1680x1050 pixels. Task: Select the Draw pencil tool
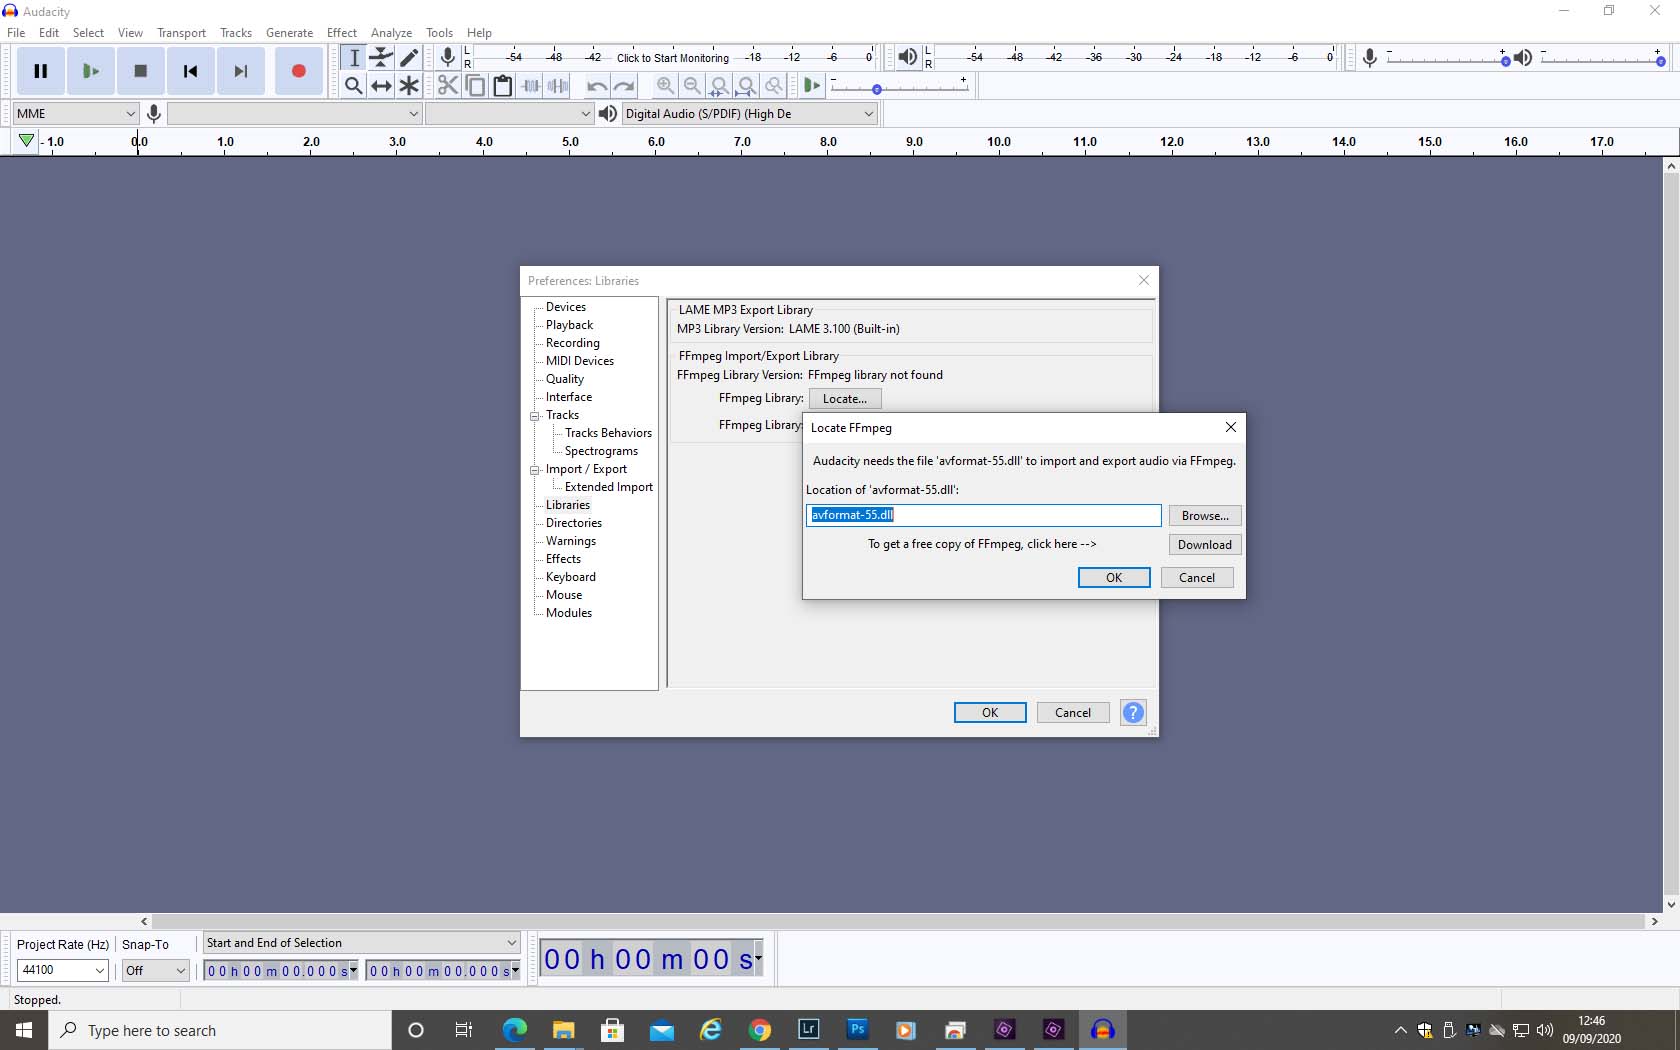click(409, 58)
